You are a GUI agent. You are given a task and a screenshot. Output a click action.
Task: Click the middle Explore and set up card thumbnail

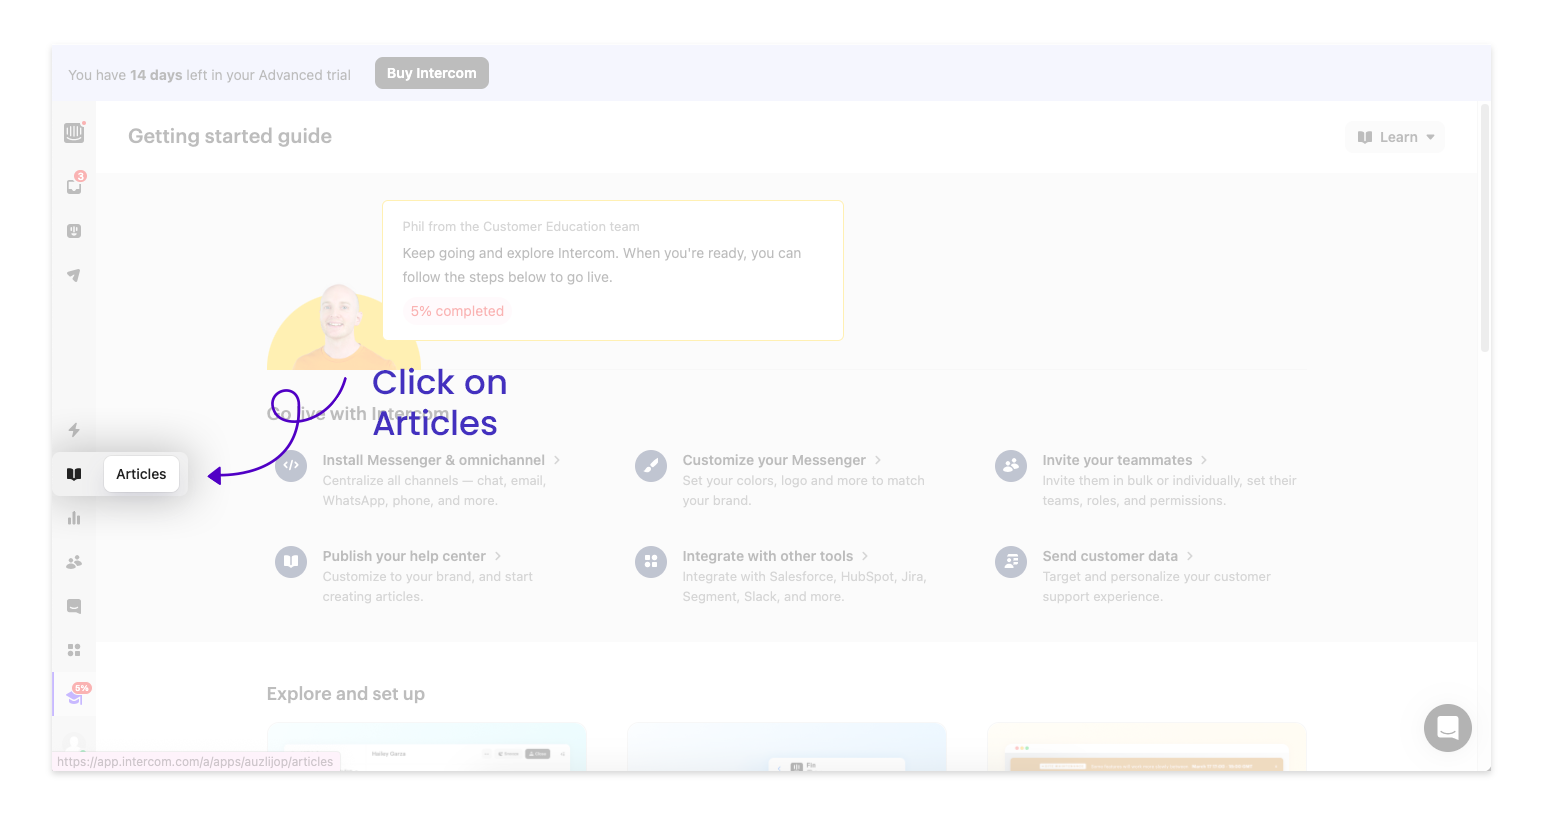pos(787,746)
